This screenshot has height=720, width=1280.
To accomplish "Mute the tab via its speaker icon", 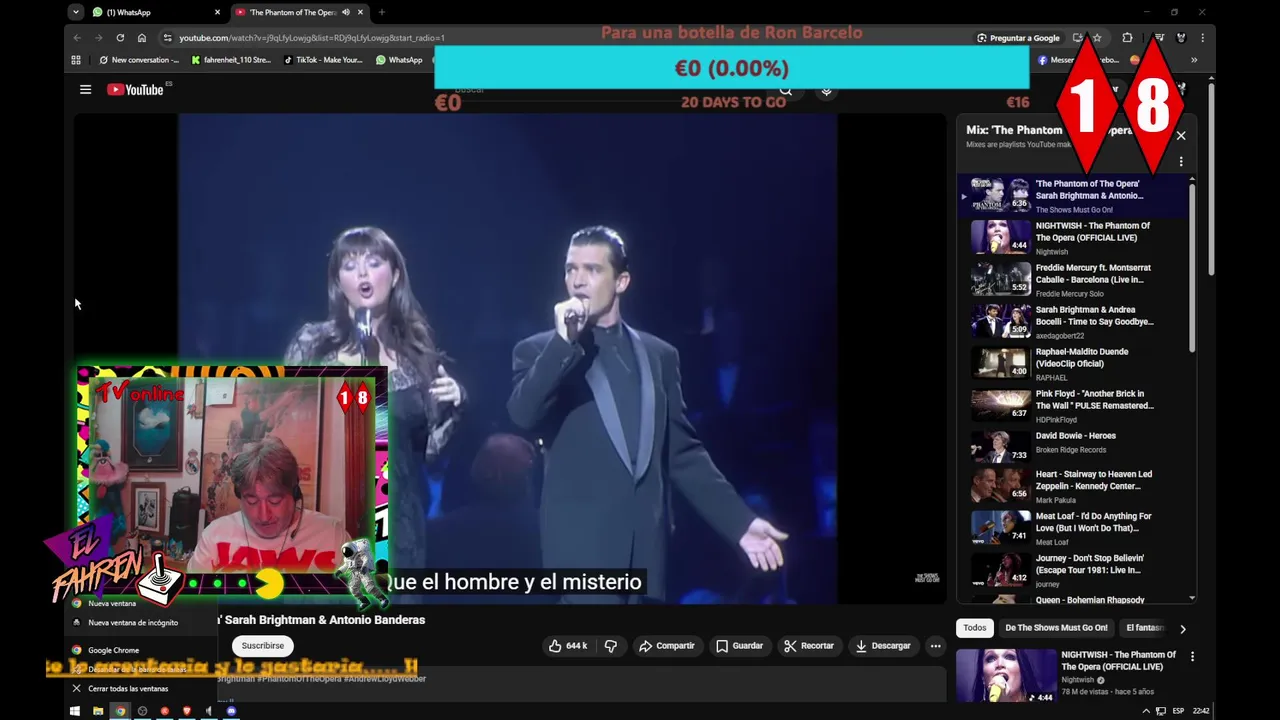I will click(346, 12).
